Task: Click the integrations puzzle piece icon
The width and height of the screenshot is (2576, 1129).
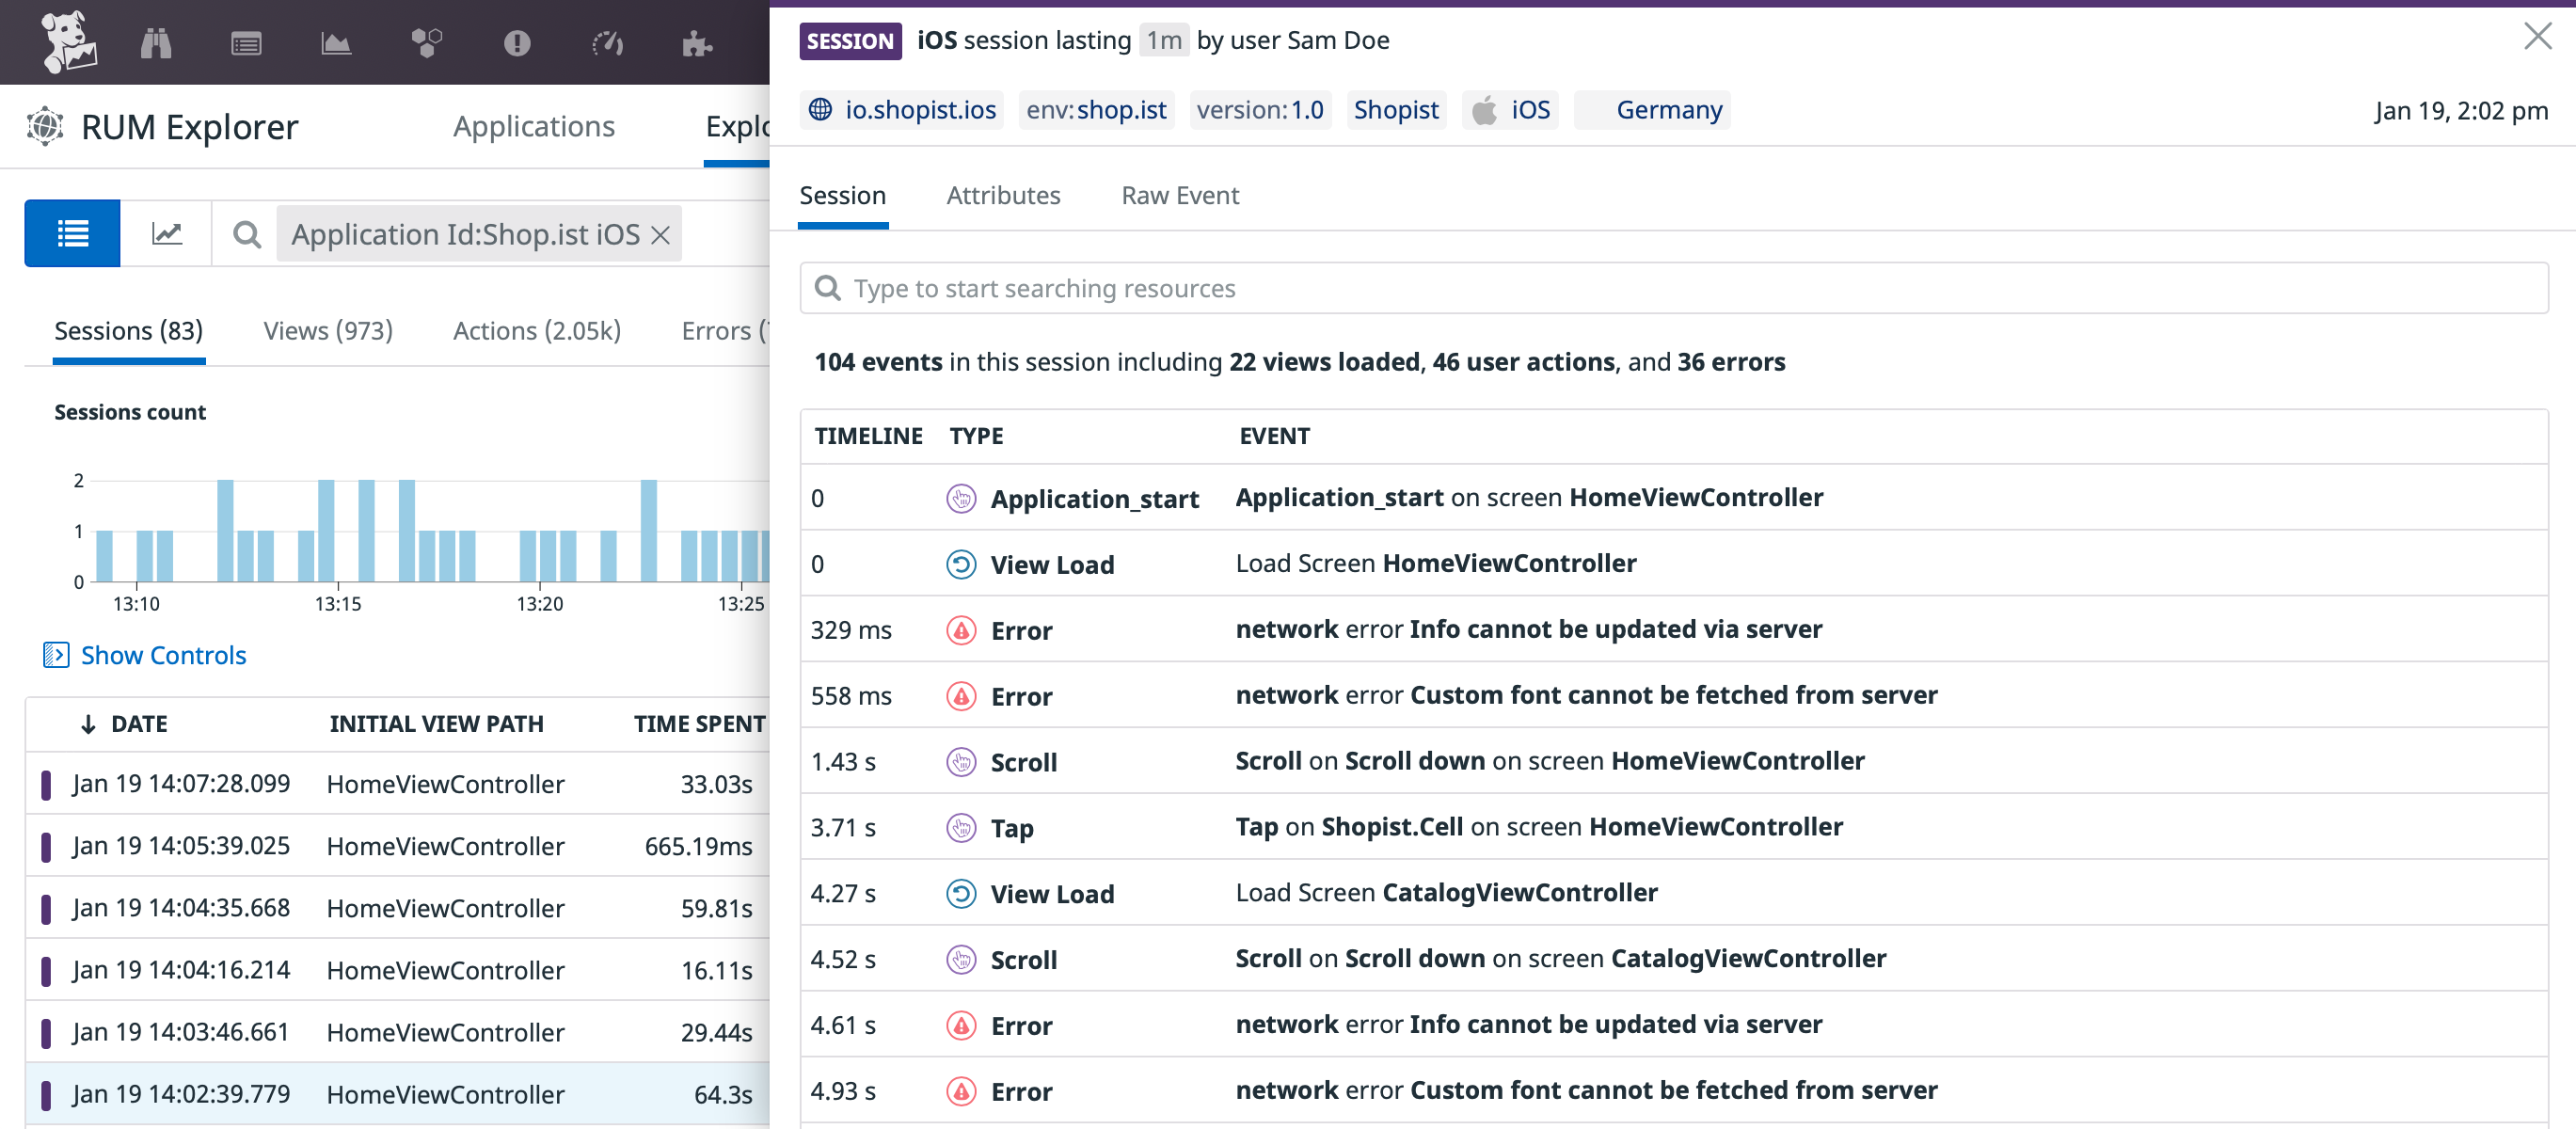Action: tap(695, 42)
